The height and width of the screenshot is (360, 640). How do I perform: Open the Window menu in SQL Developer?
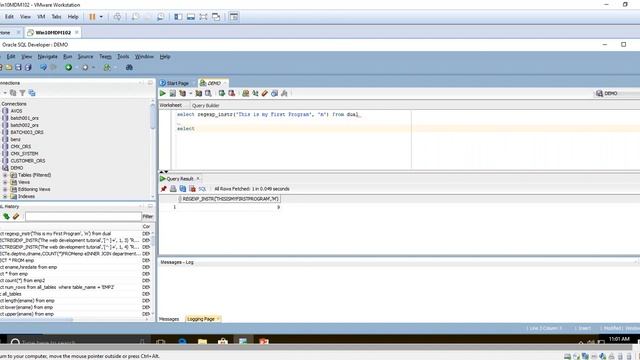coord(144,57)
